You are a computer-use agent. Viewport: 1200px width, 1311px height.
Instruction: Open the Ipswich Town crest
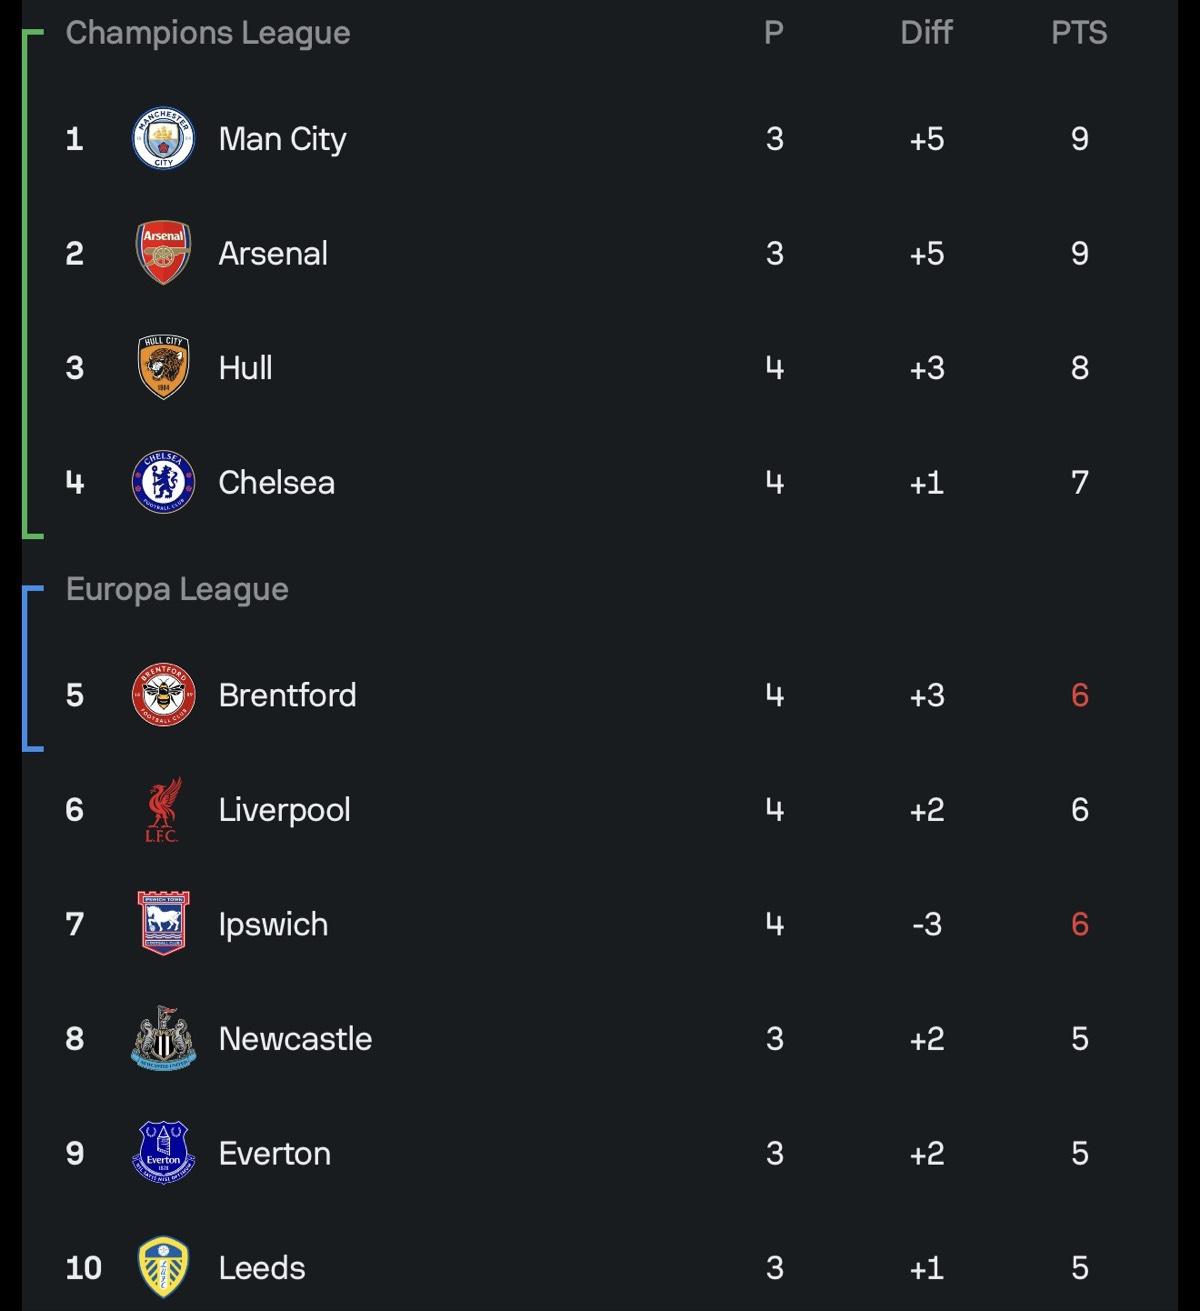[x=163, y=924]
